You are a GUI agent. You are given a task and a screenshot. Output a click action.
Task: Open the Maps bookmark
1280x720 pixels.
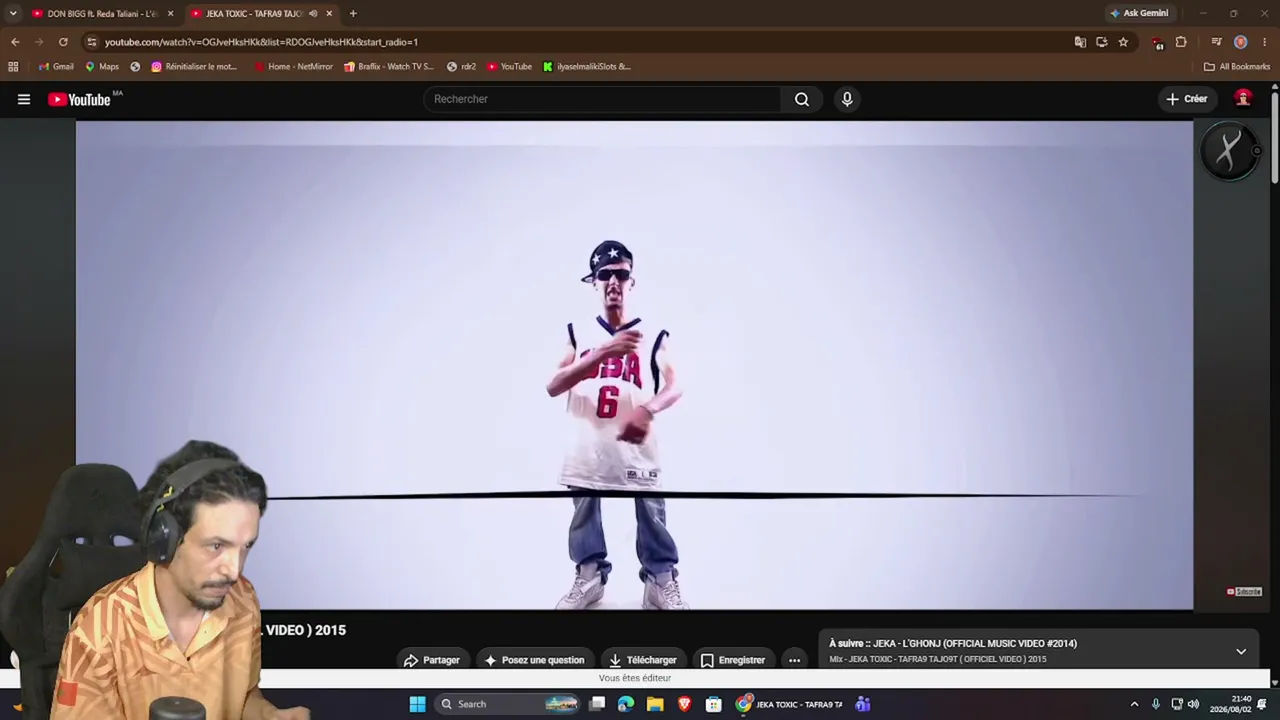102,67
